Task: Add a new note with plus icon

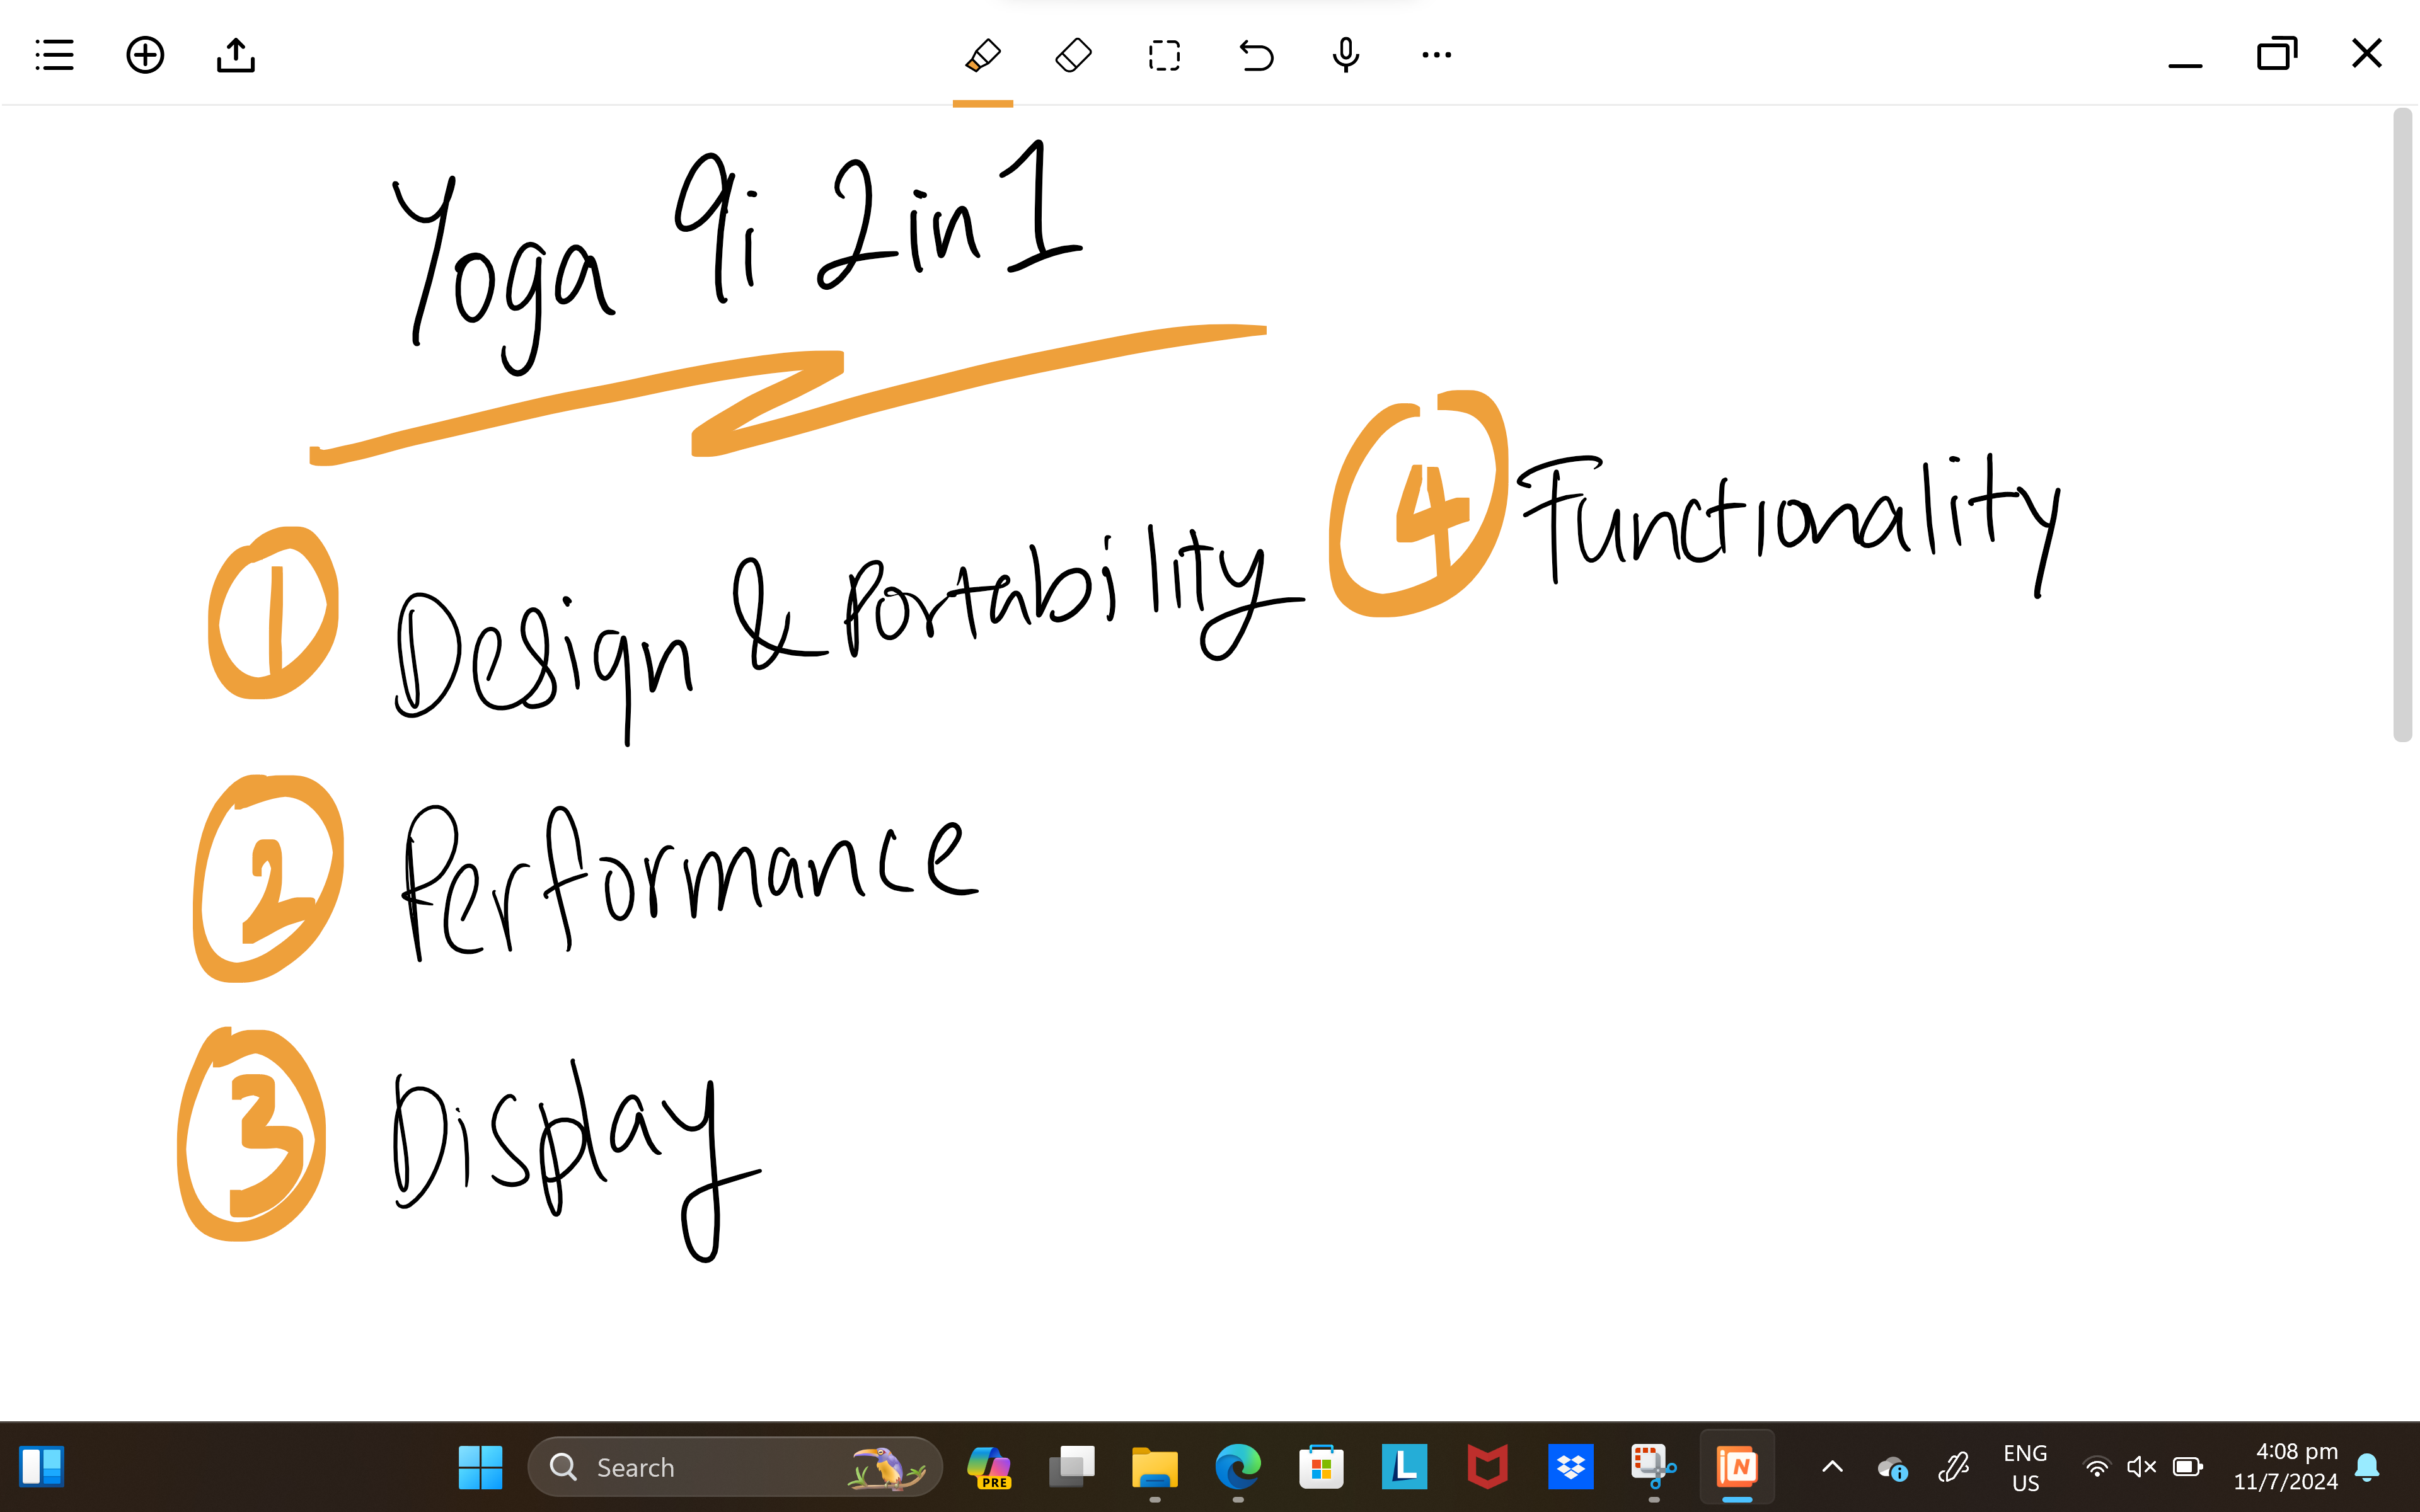Action: click(x=145, y=55)
